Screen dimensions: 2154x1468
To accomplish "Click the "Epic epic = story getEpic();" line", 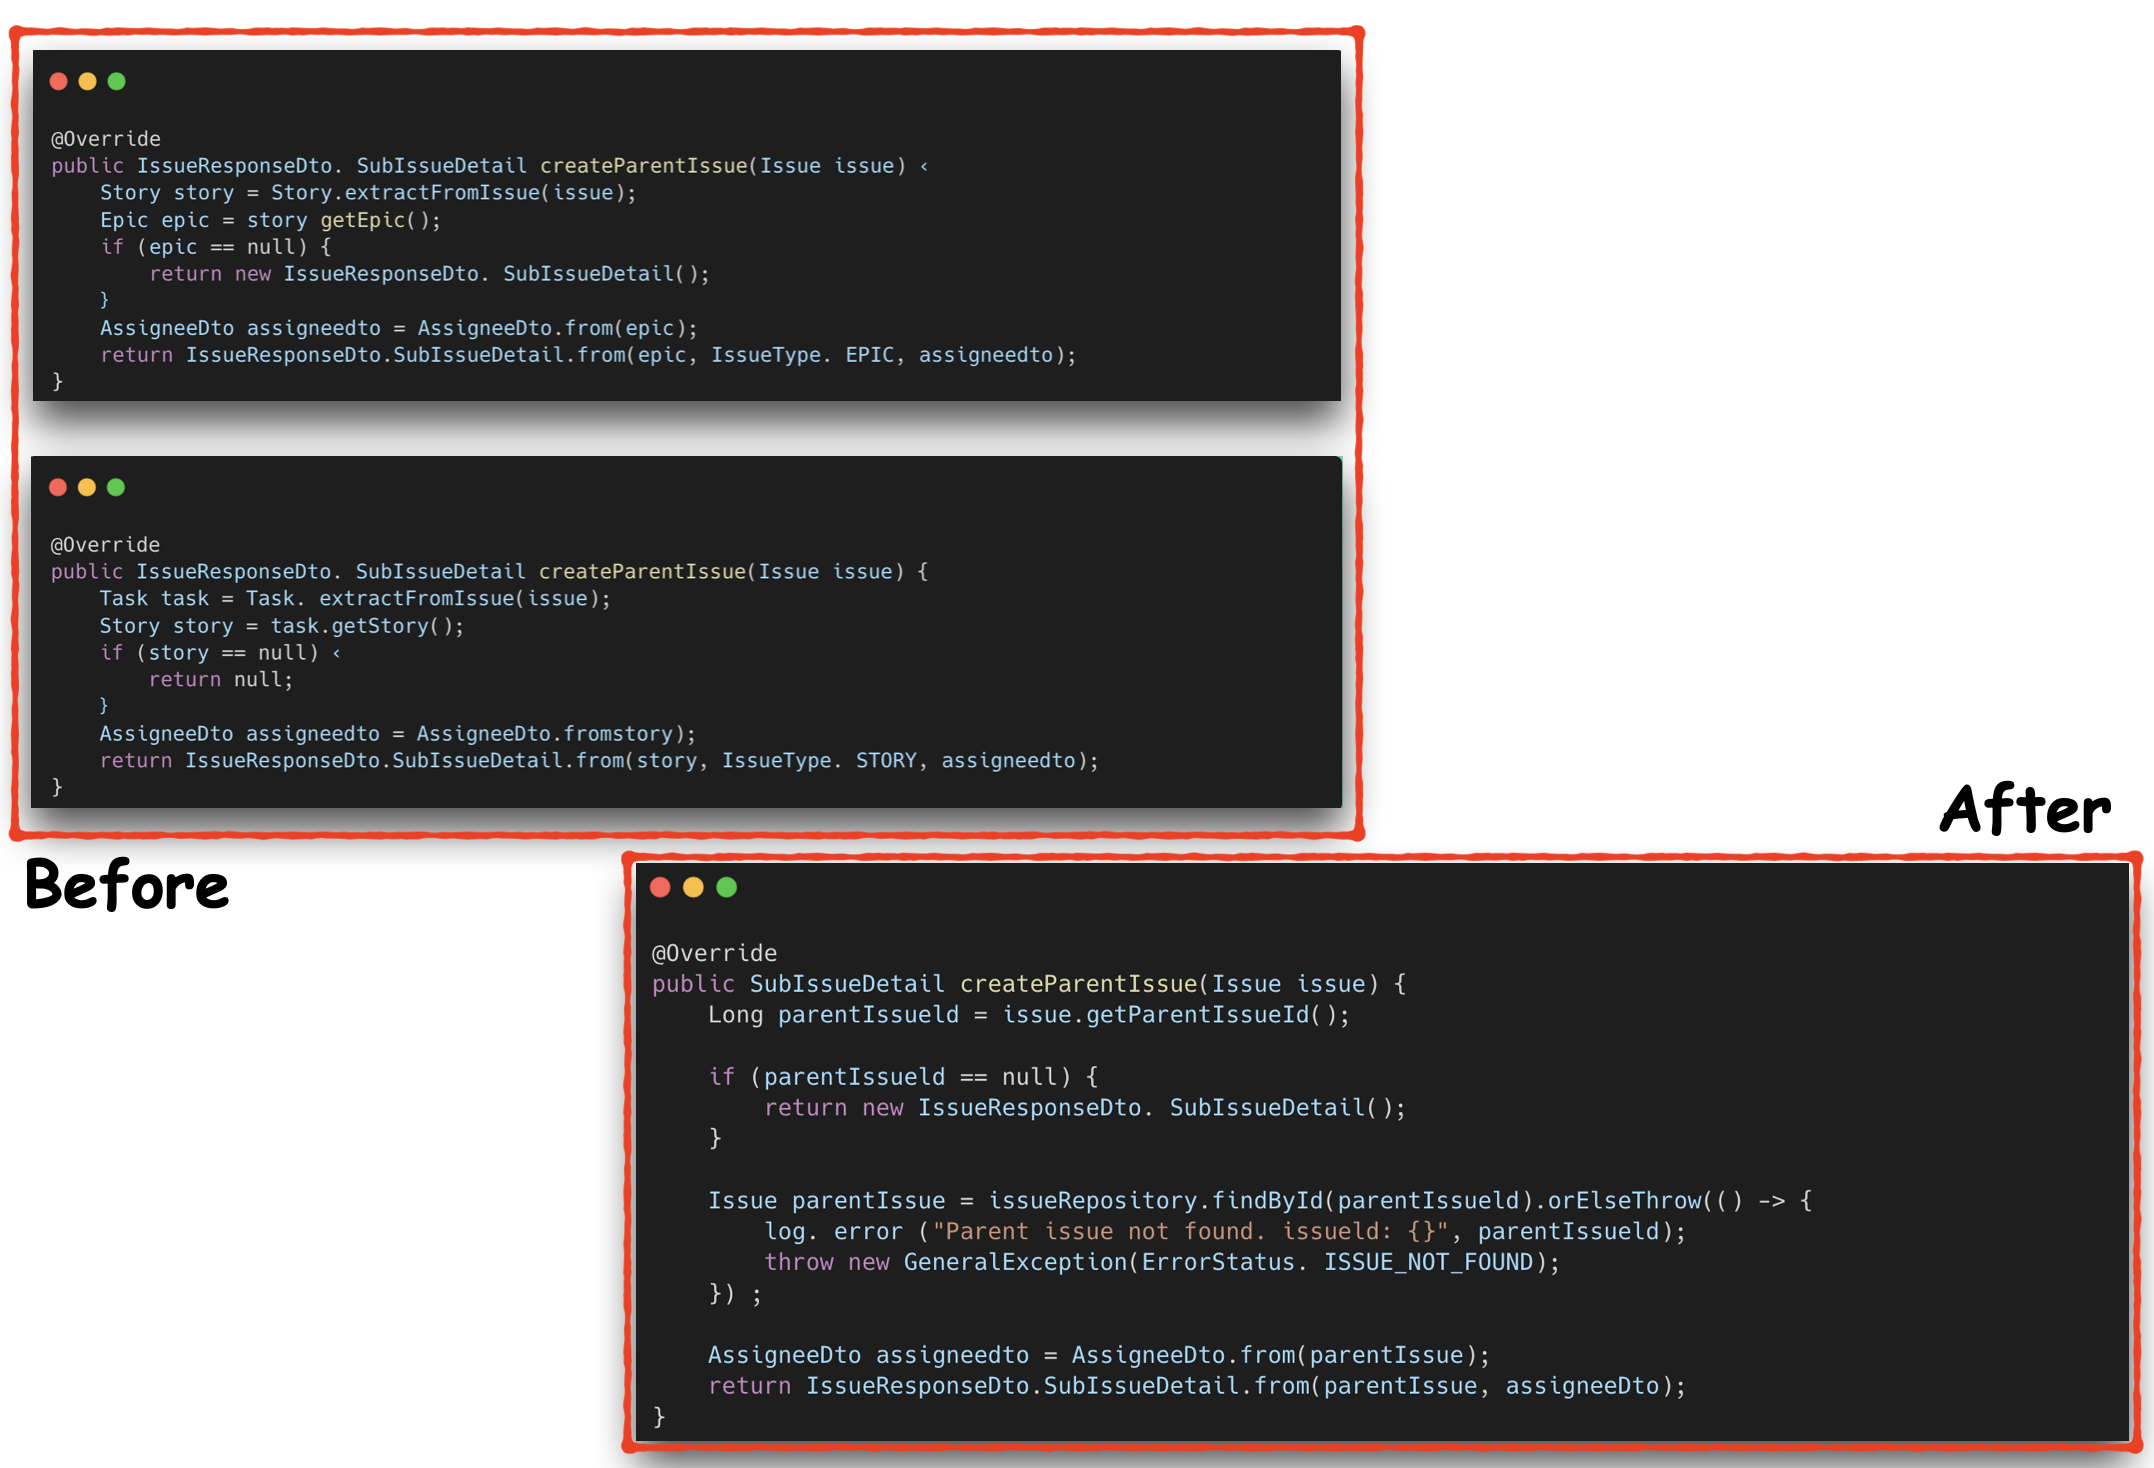I will tap(270, 220).
